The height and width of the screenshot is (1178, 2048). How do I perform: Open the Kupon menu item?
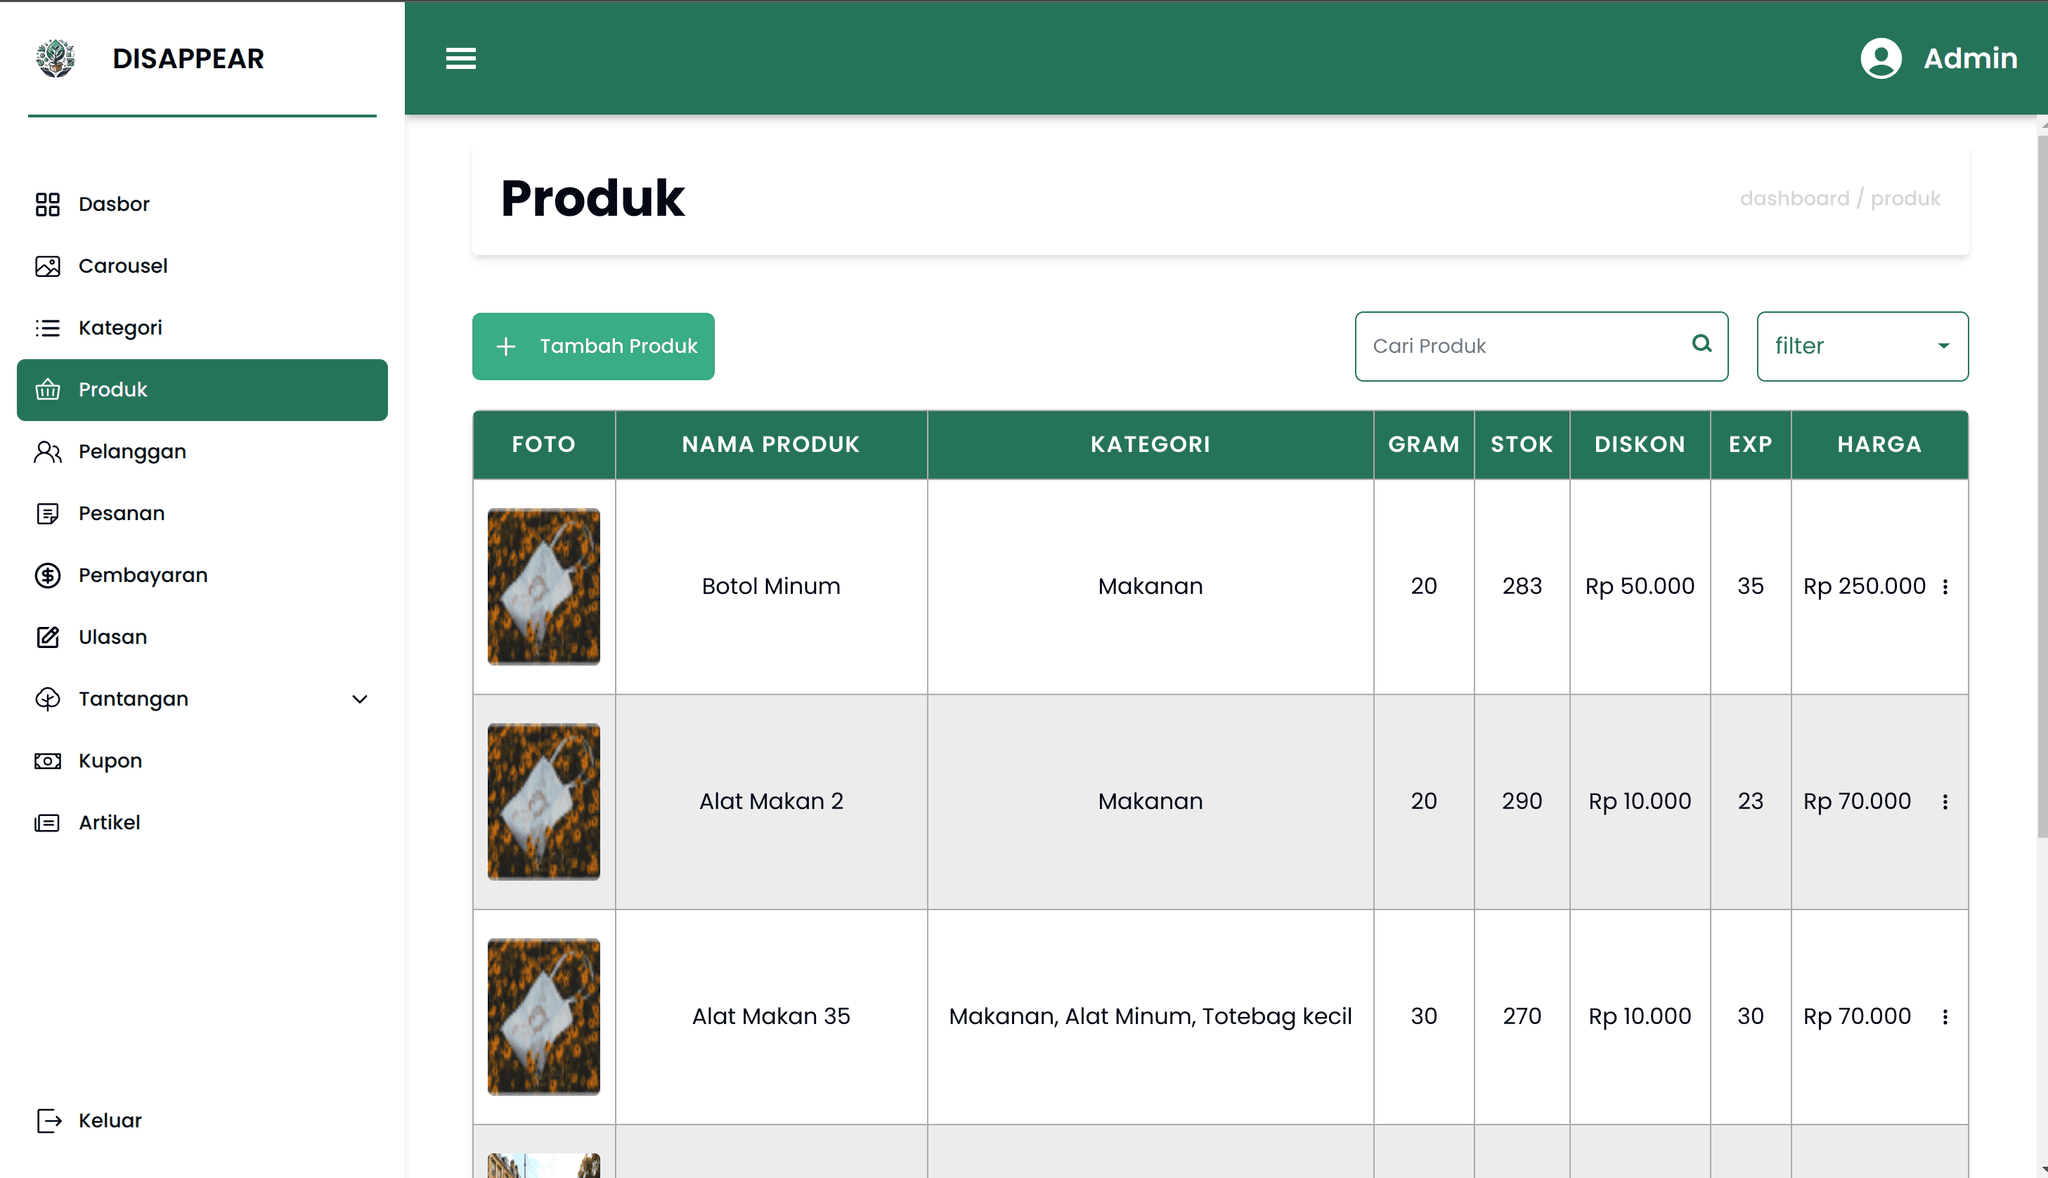click(110, 761)
